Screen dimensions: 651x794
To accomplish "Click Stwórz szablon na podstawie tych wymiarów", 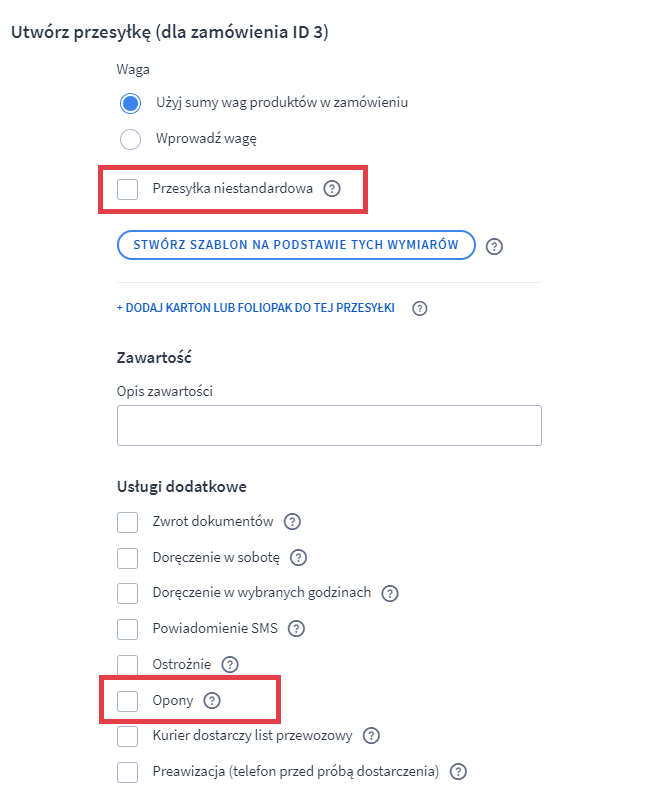I will 295,245.
